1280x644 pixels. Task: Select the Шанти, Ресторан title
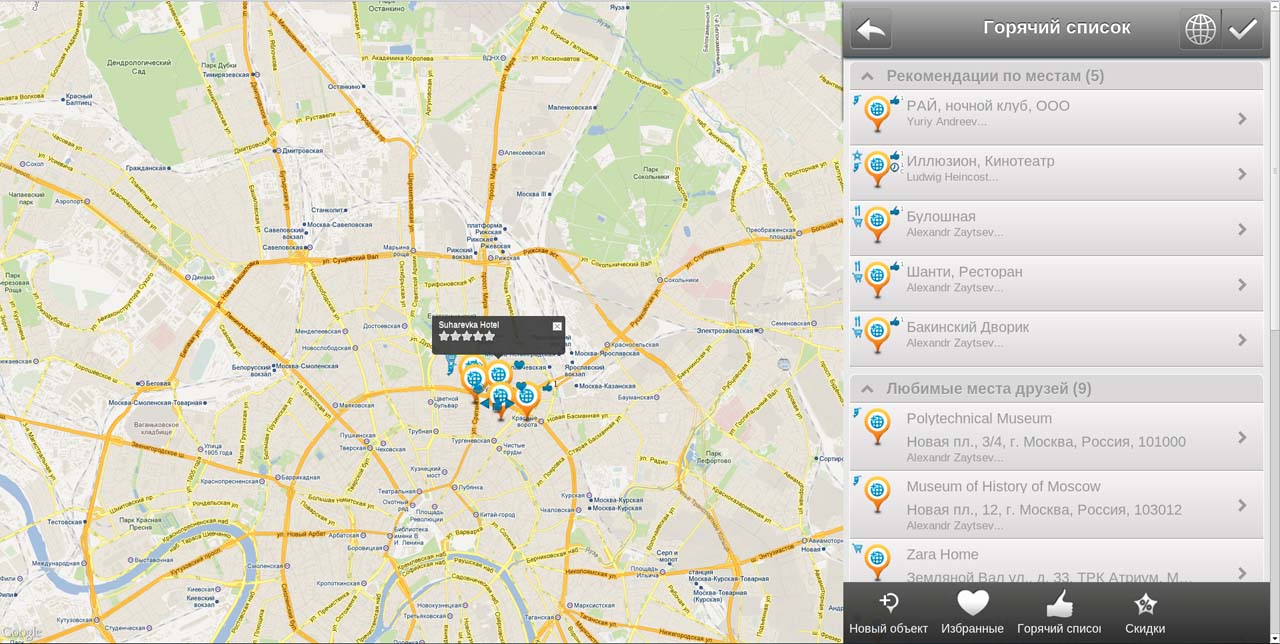964,272
